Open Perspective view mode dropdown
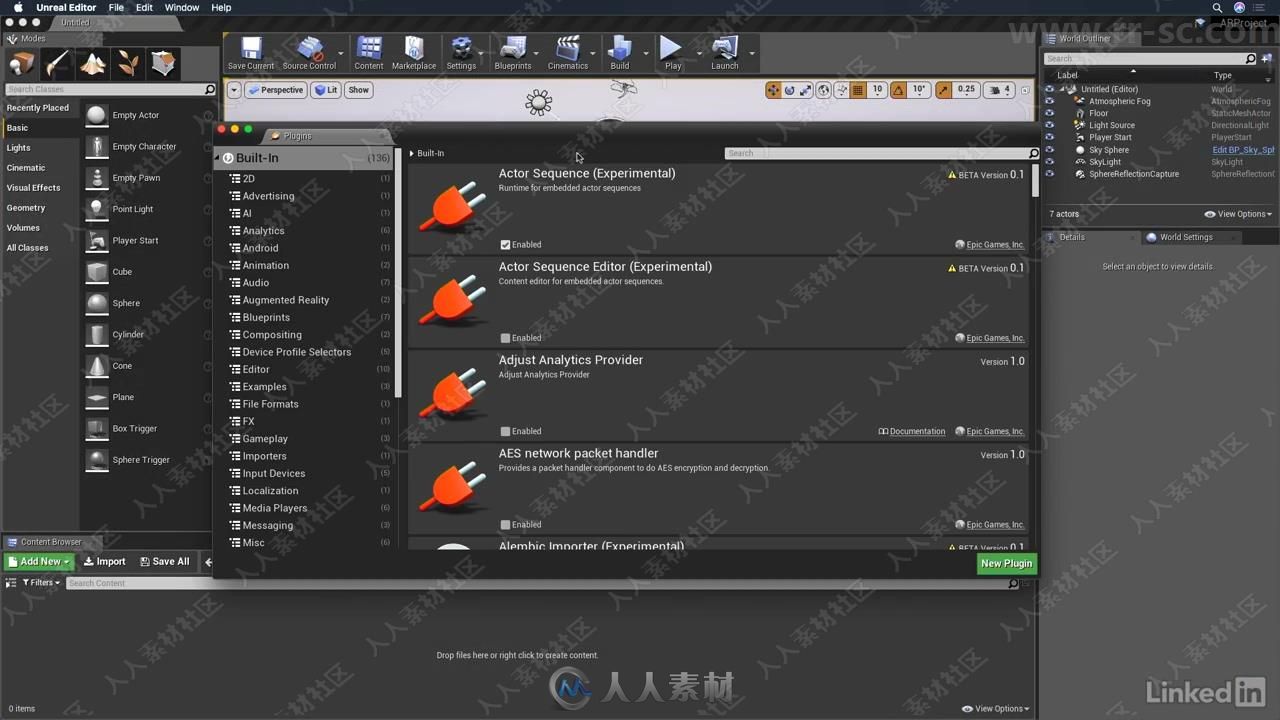Viewport: 1280px width, 720px height. pyautogui.click(x=276, y=90)
